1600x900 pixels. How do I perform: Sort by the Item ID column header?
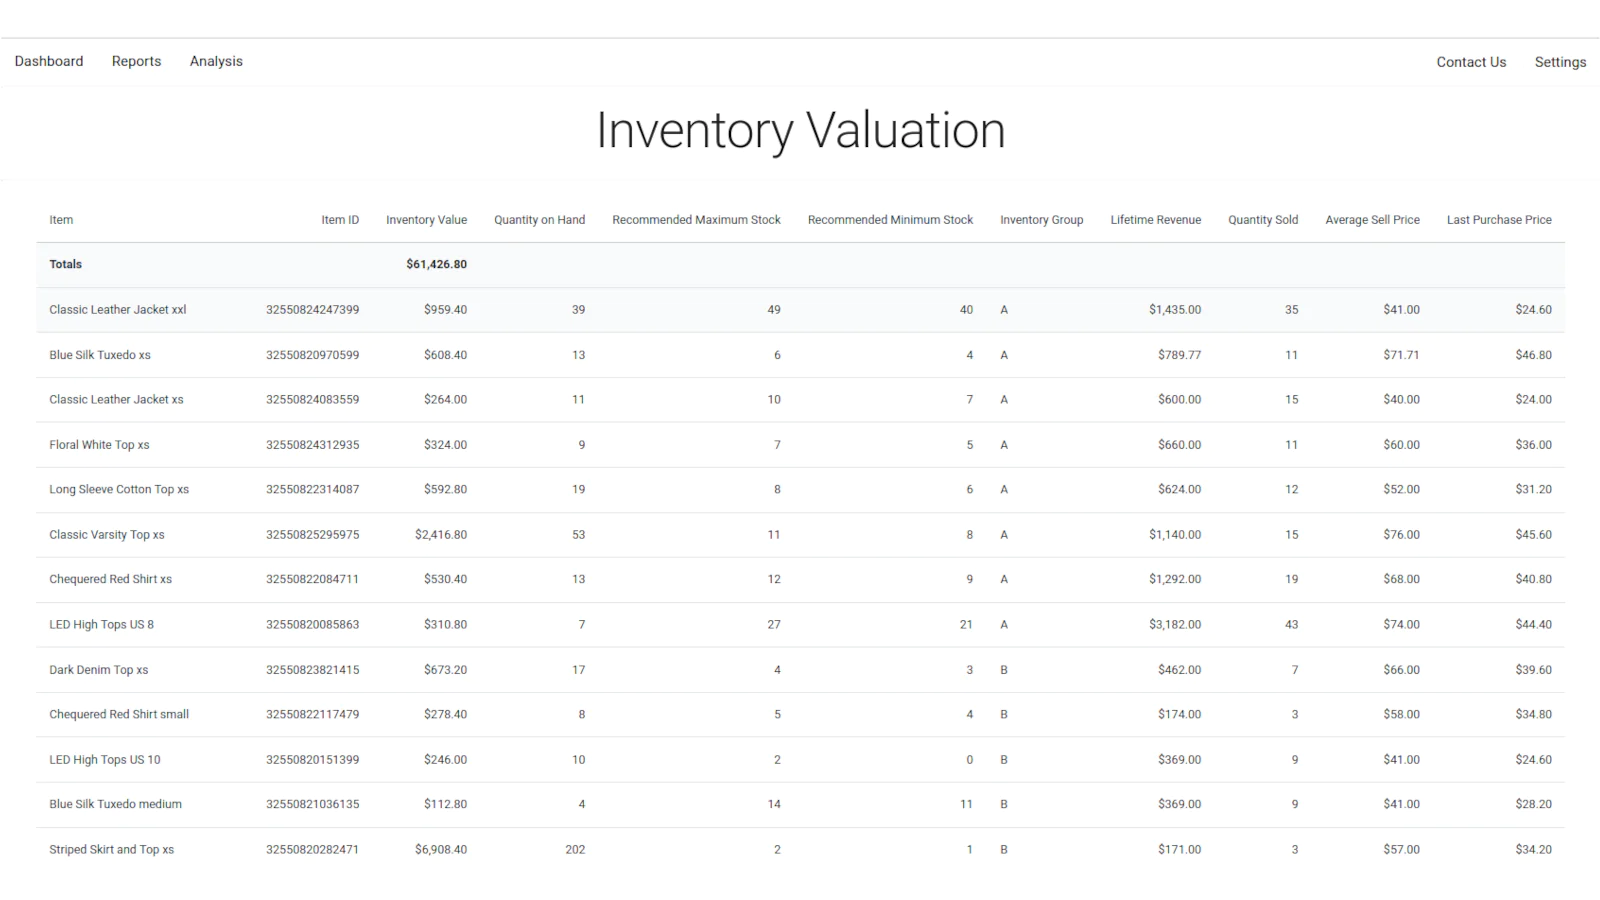(x=340, y=220)
